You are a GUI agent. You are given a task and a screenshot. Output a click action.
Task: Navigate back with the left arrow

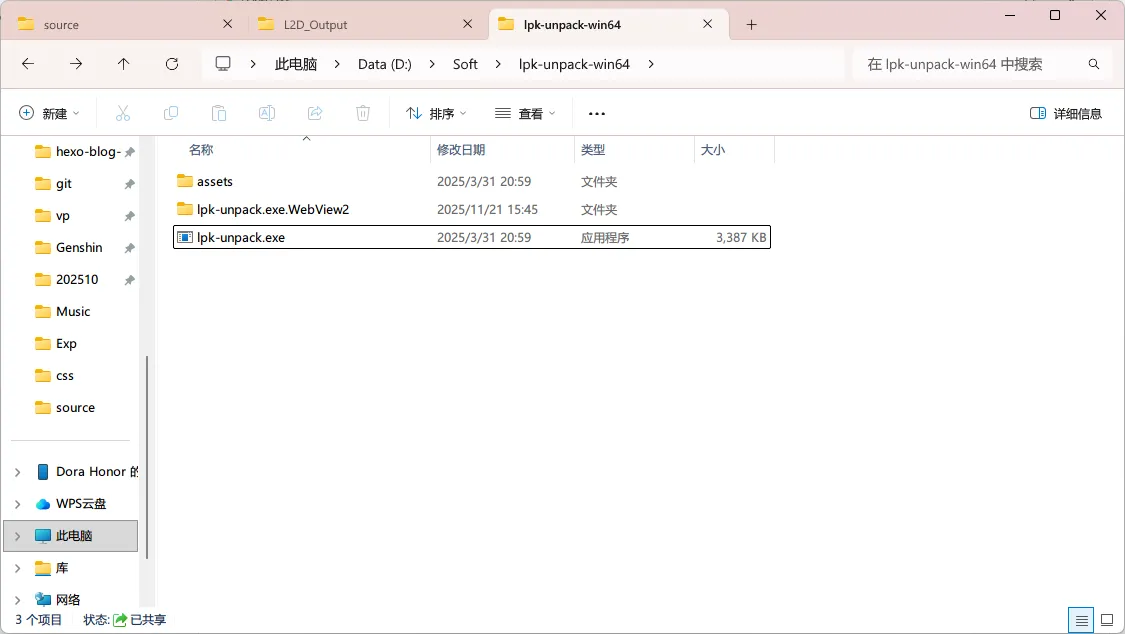tap(28, 64)
